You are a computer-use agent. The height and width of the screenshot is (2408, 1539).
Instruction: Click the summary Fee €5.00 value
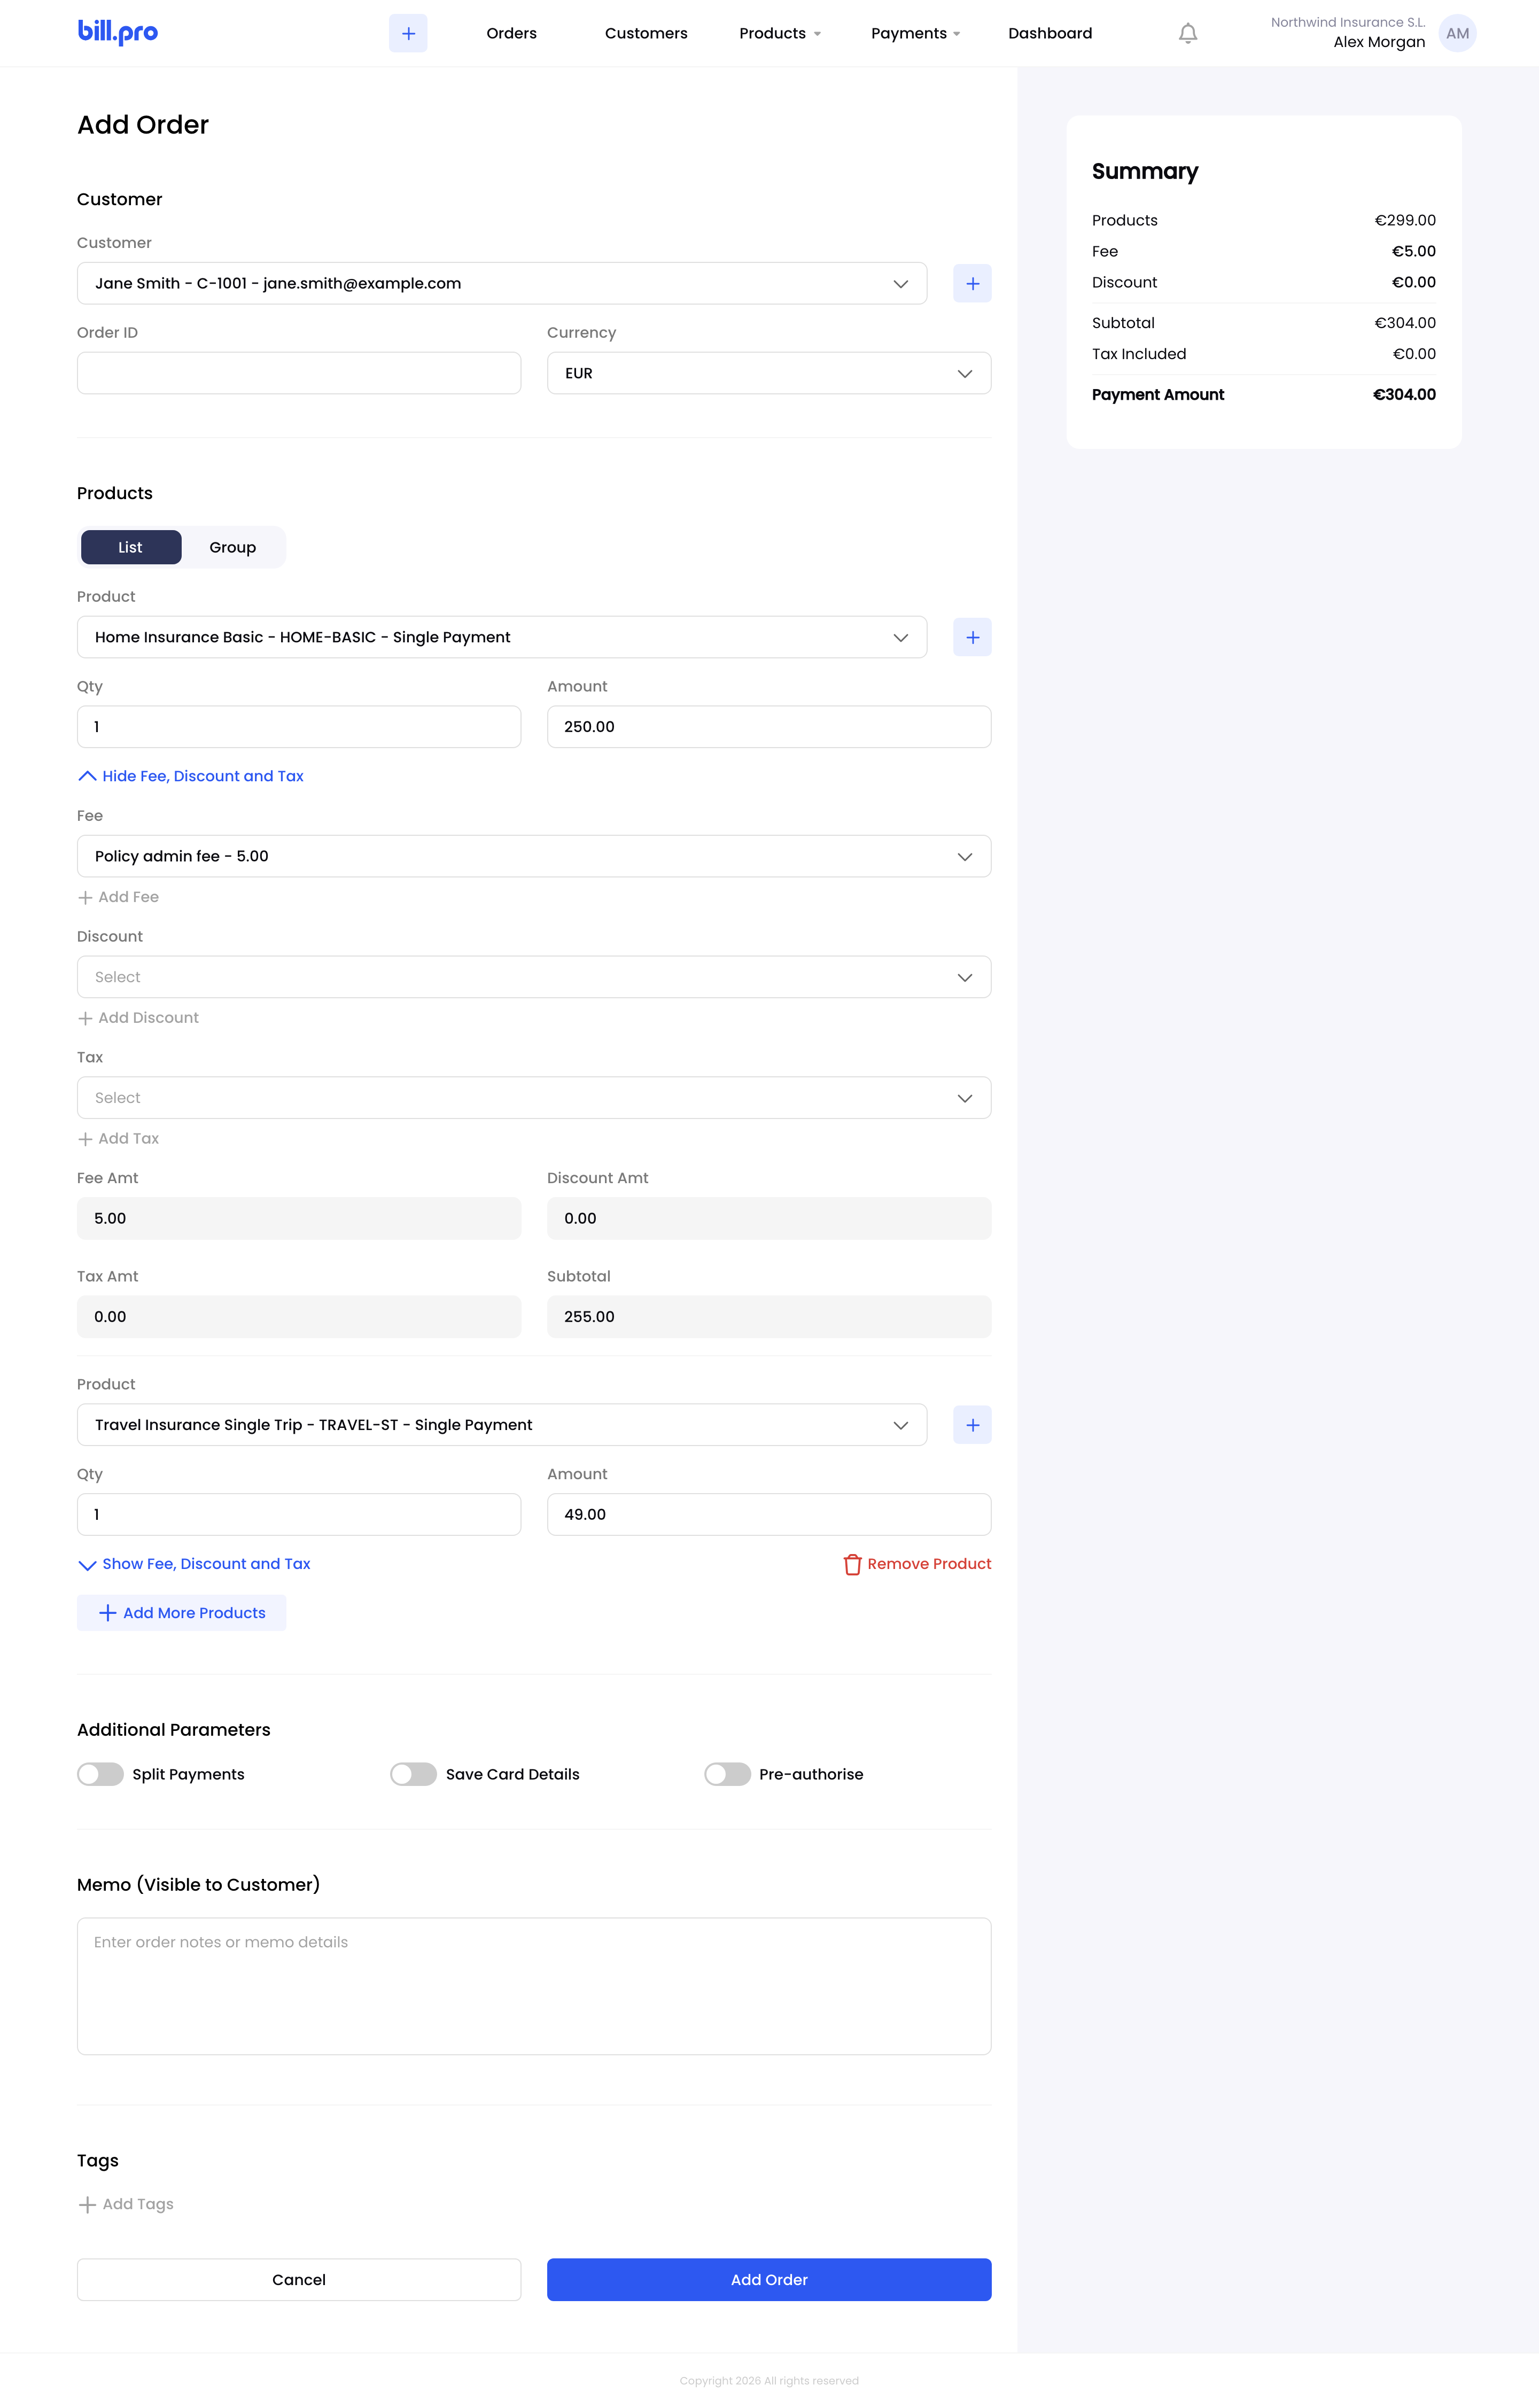coord(1413,252)
